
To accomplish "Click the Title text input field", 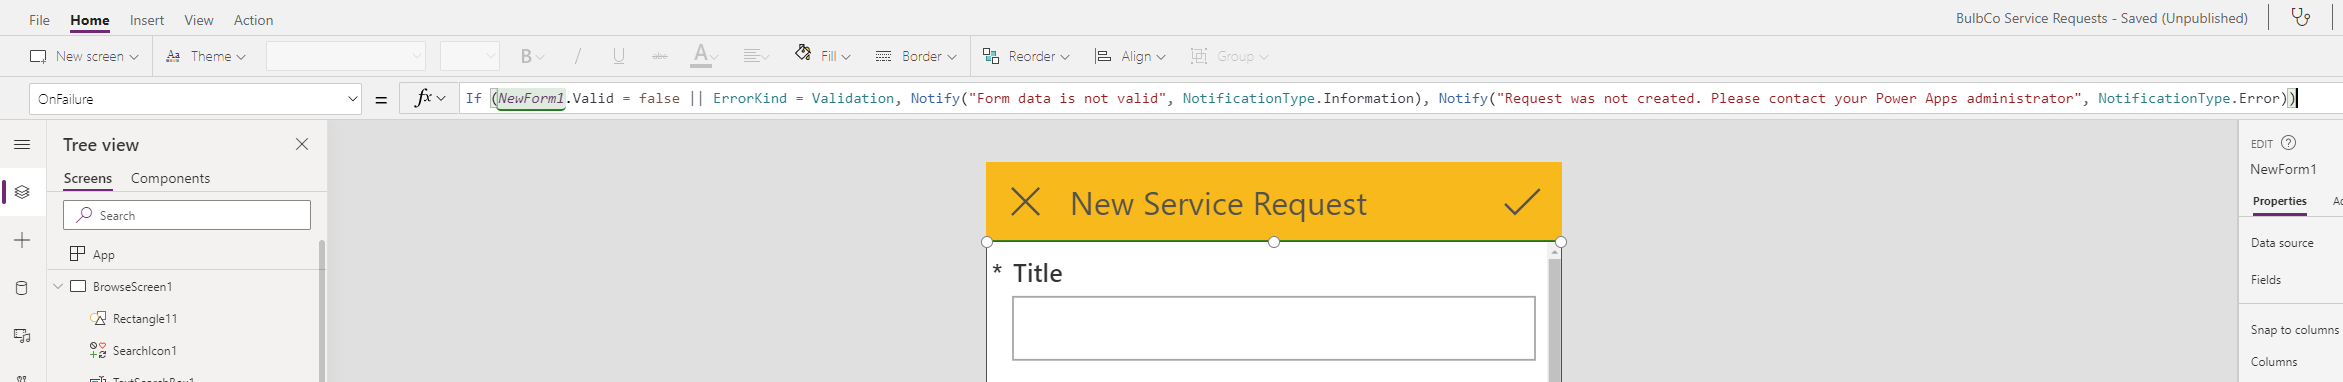I will [1273, 328].
